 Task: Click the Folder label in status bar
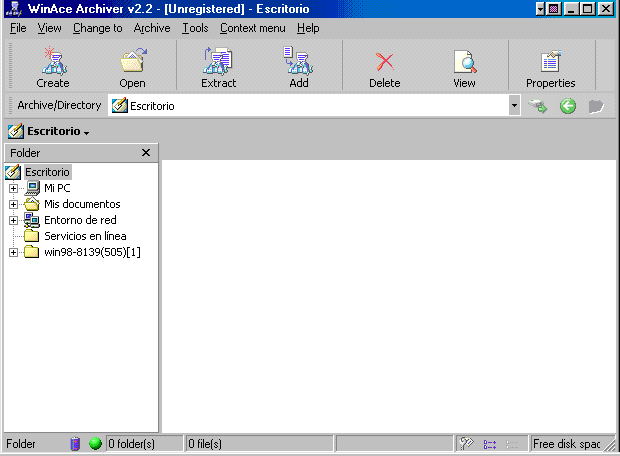(x=21, y=444)
